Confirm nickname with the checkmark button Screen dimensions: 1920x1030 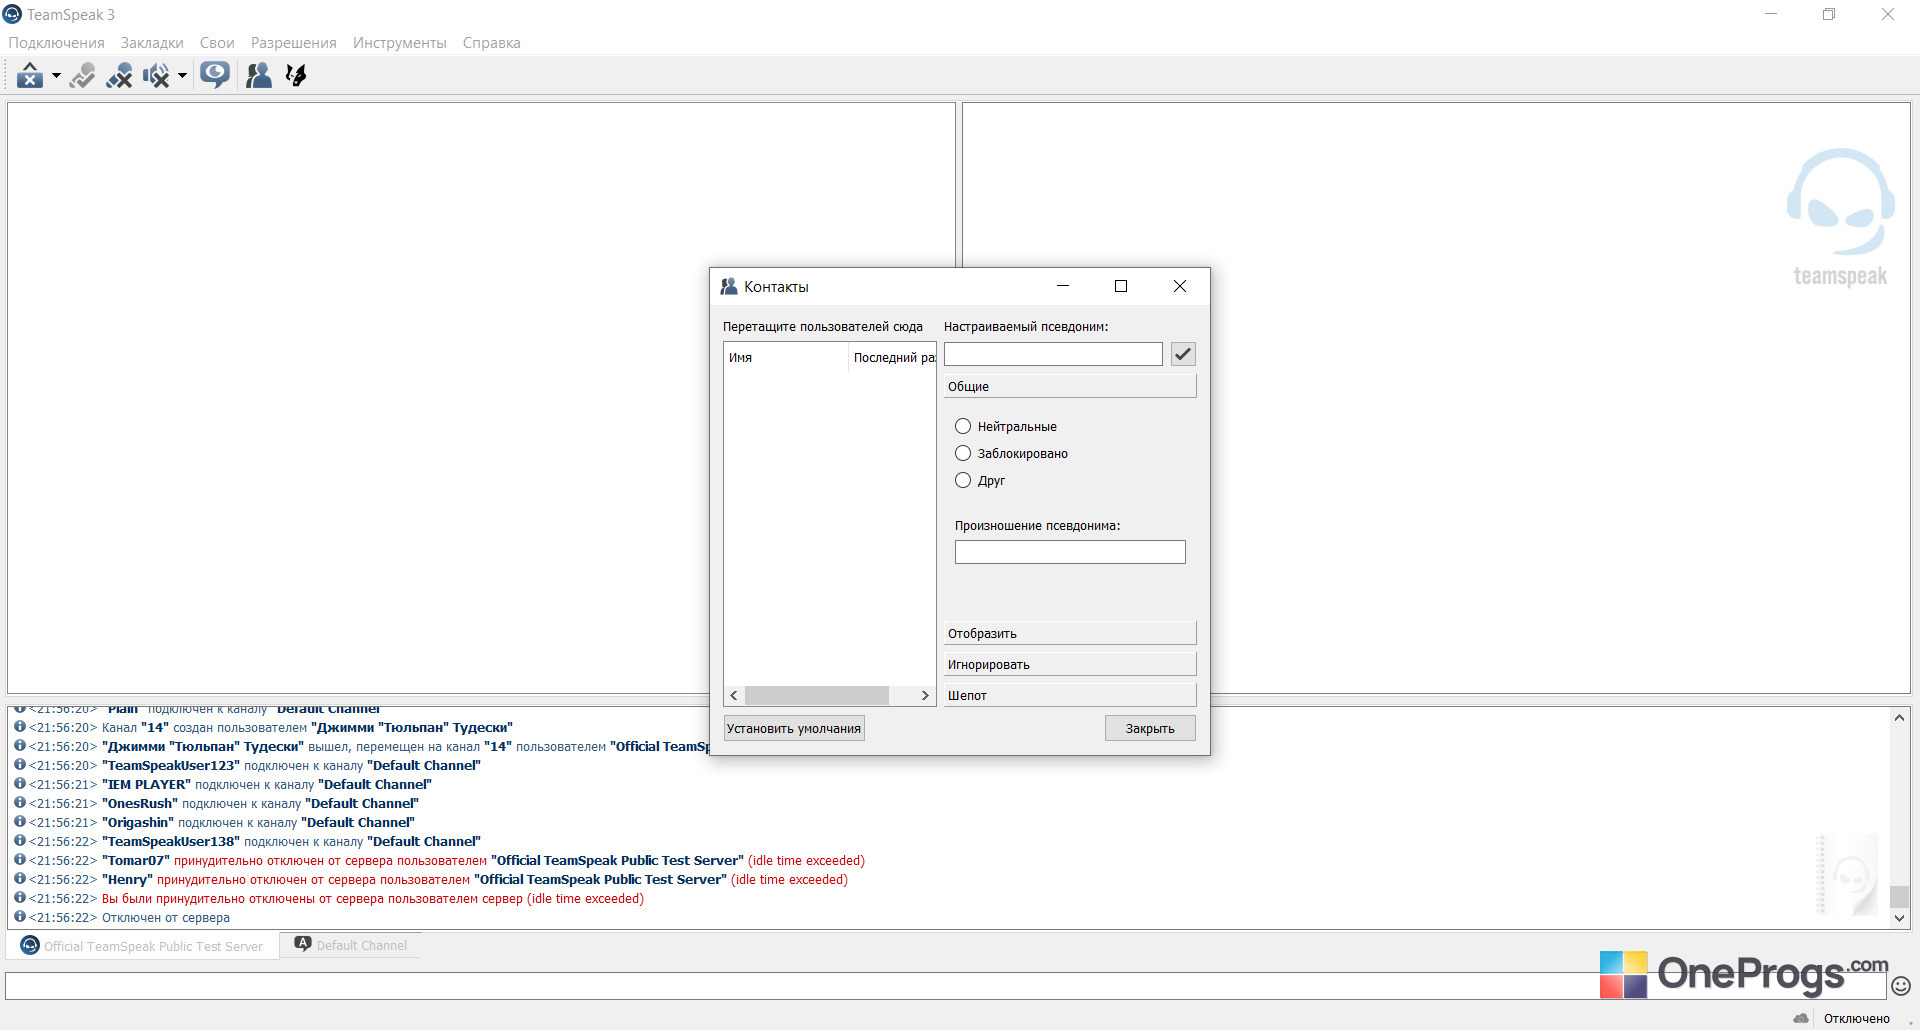[1183, 354]
